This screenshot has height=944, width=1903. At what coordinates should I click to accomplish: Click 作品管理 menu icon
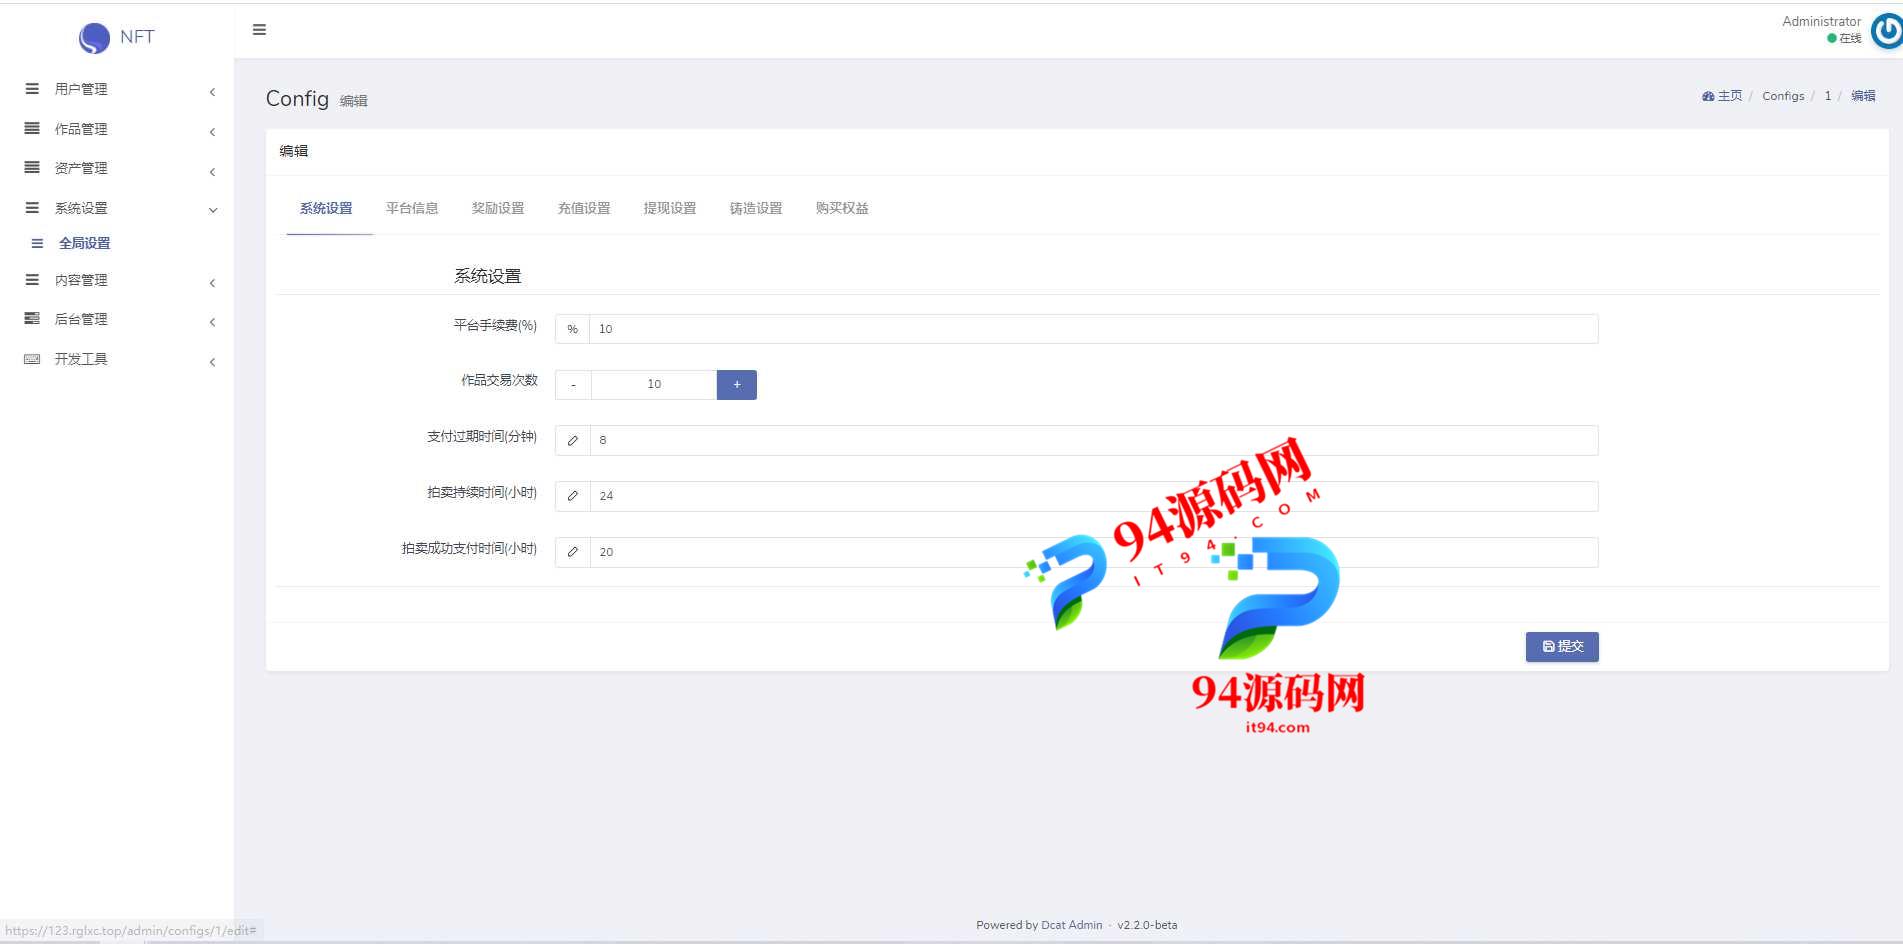[32, 129]
